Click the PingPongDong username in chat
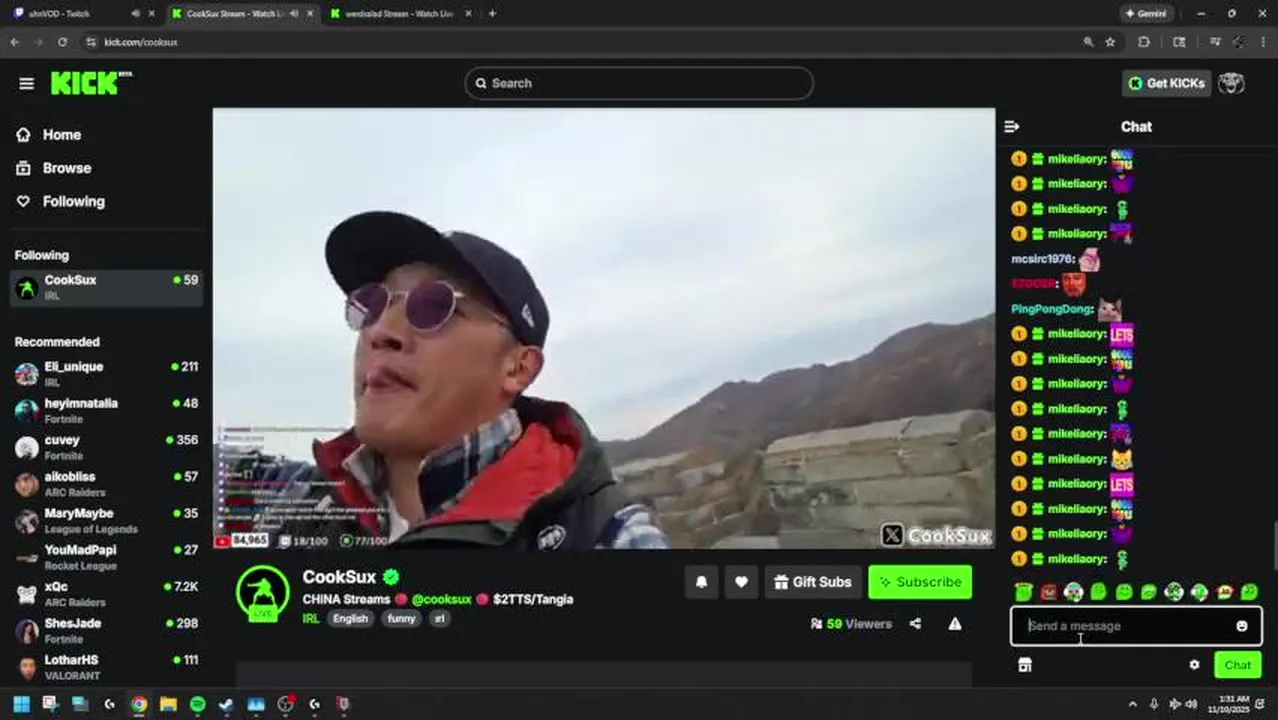 coord(1051,309)
